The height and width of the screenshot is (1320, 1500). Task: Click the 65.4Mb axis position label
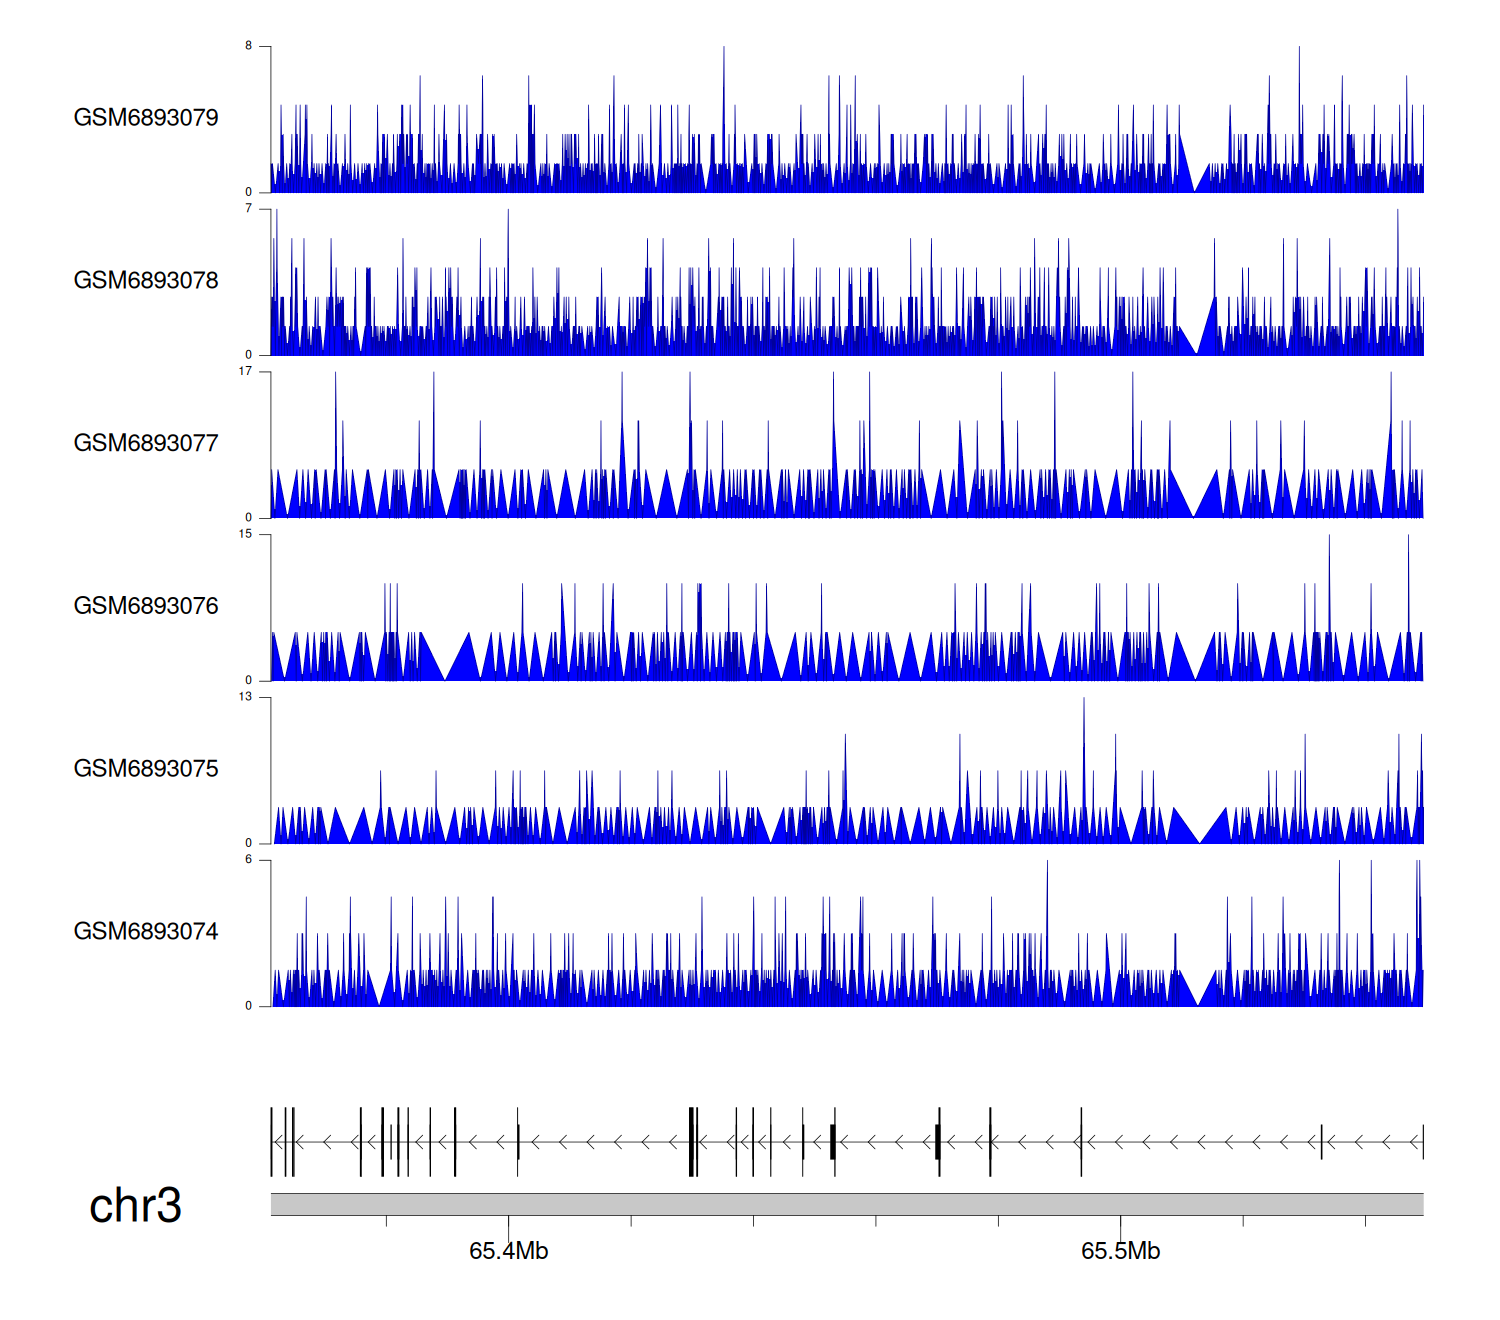click(508, 1252)
